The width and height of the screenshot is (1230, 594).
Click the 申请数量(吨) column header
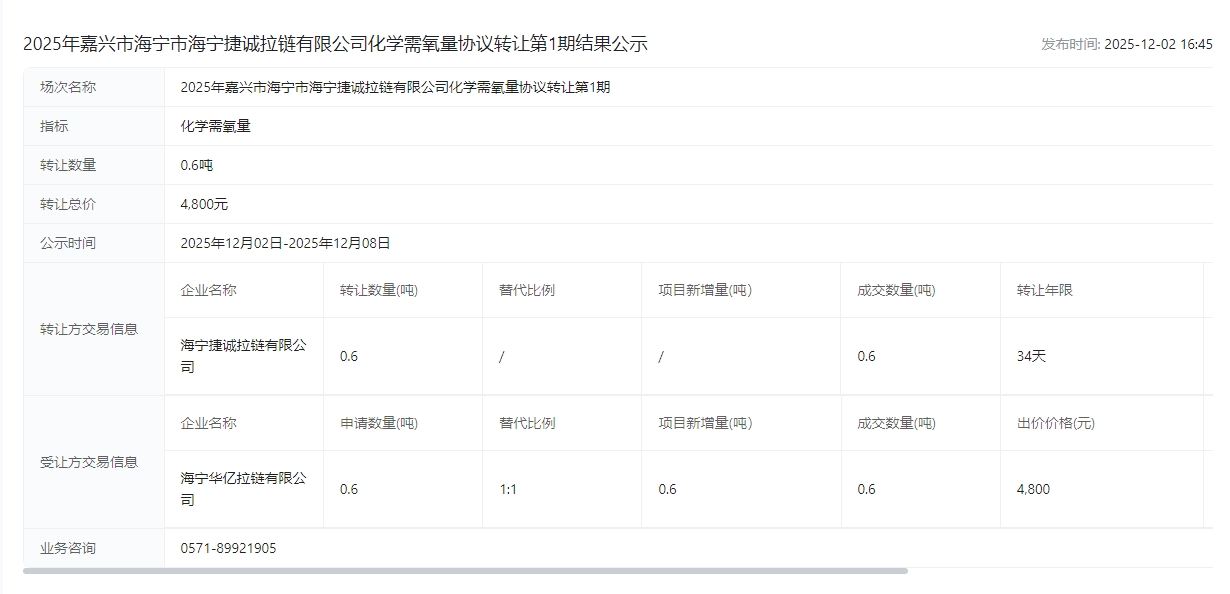(379, 423)
